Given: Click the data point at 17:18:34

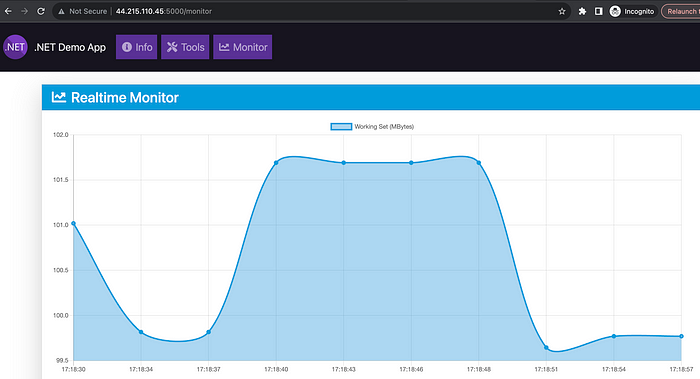Looking at the screenshot, I should pos(141,332).
